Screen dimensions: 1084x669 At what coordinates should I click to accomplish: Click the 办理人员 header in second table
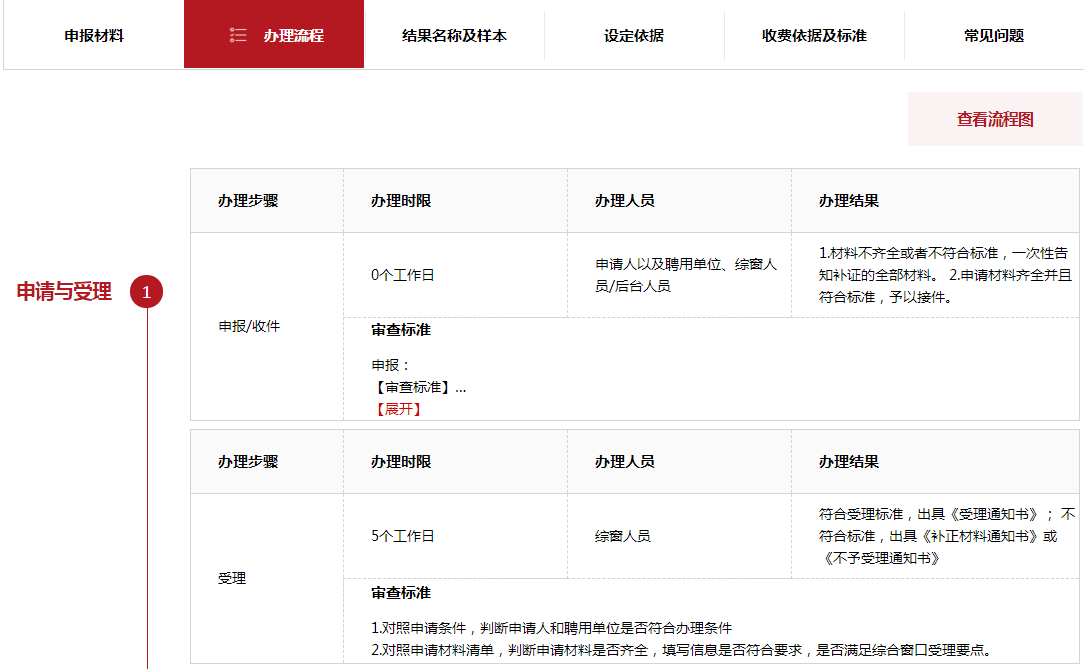pyautogui.click(x=624, y=462)
